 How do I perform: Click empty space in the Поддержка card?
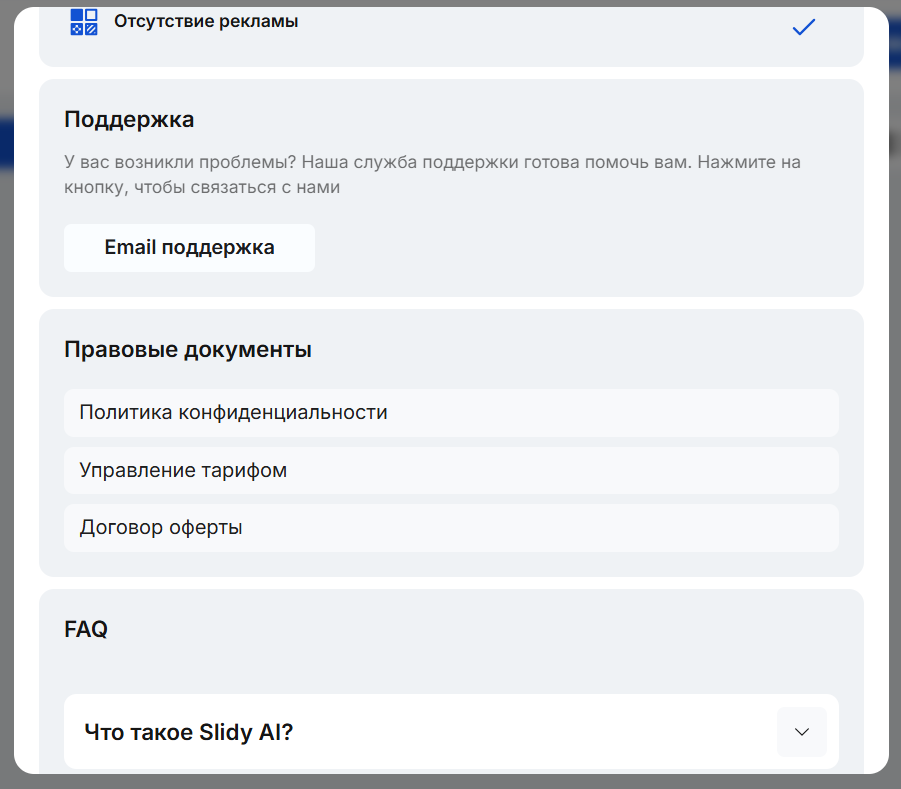pos(600,248)
